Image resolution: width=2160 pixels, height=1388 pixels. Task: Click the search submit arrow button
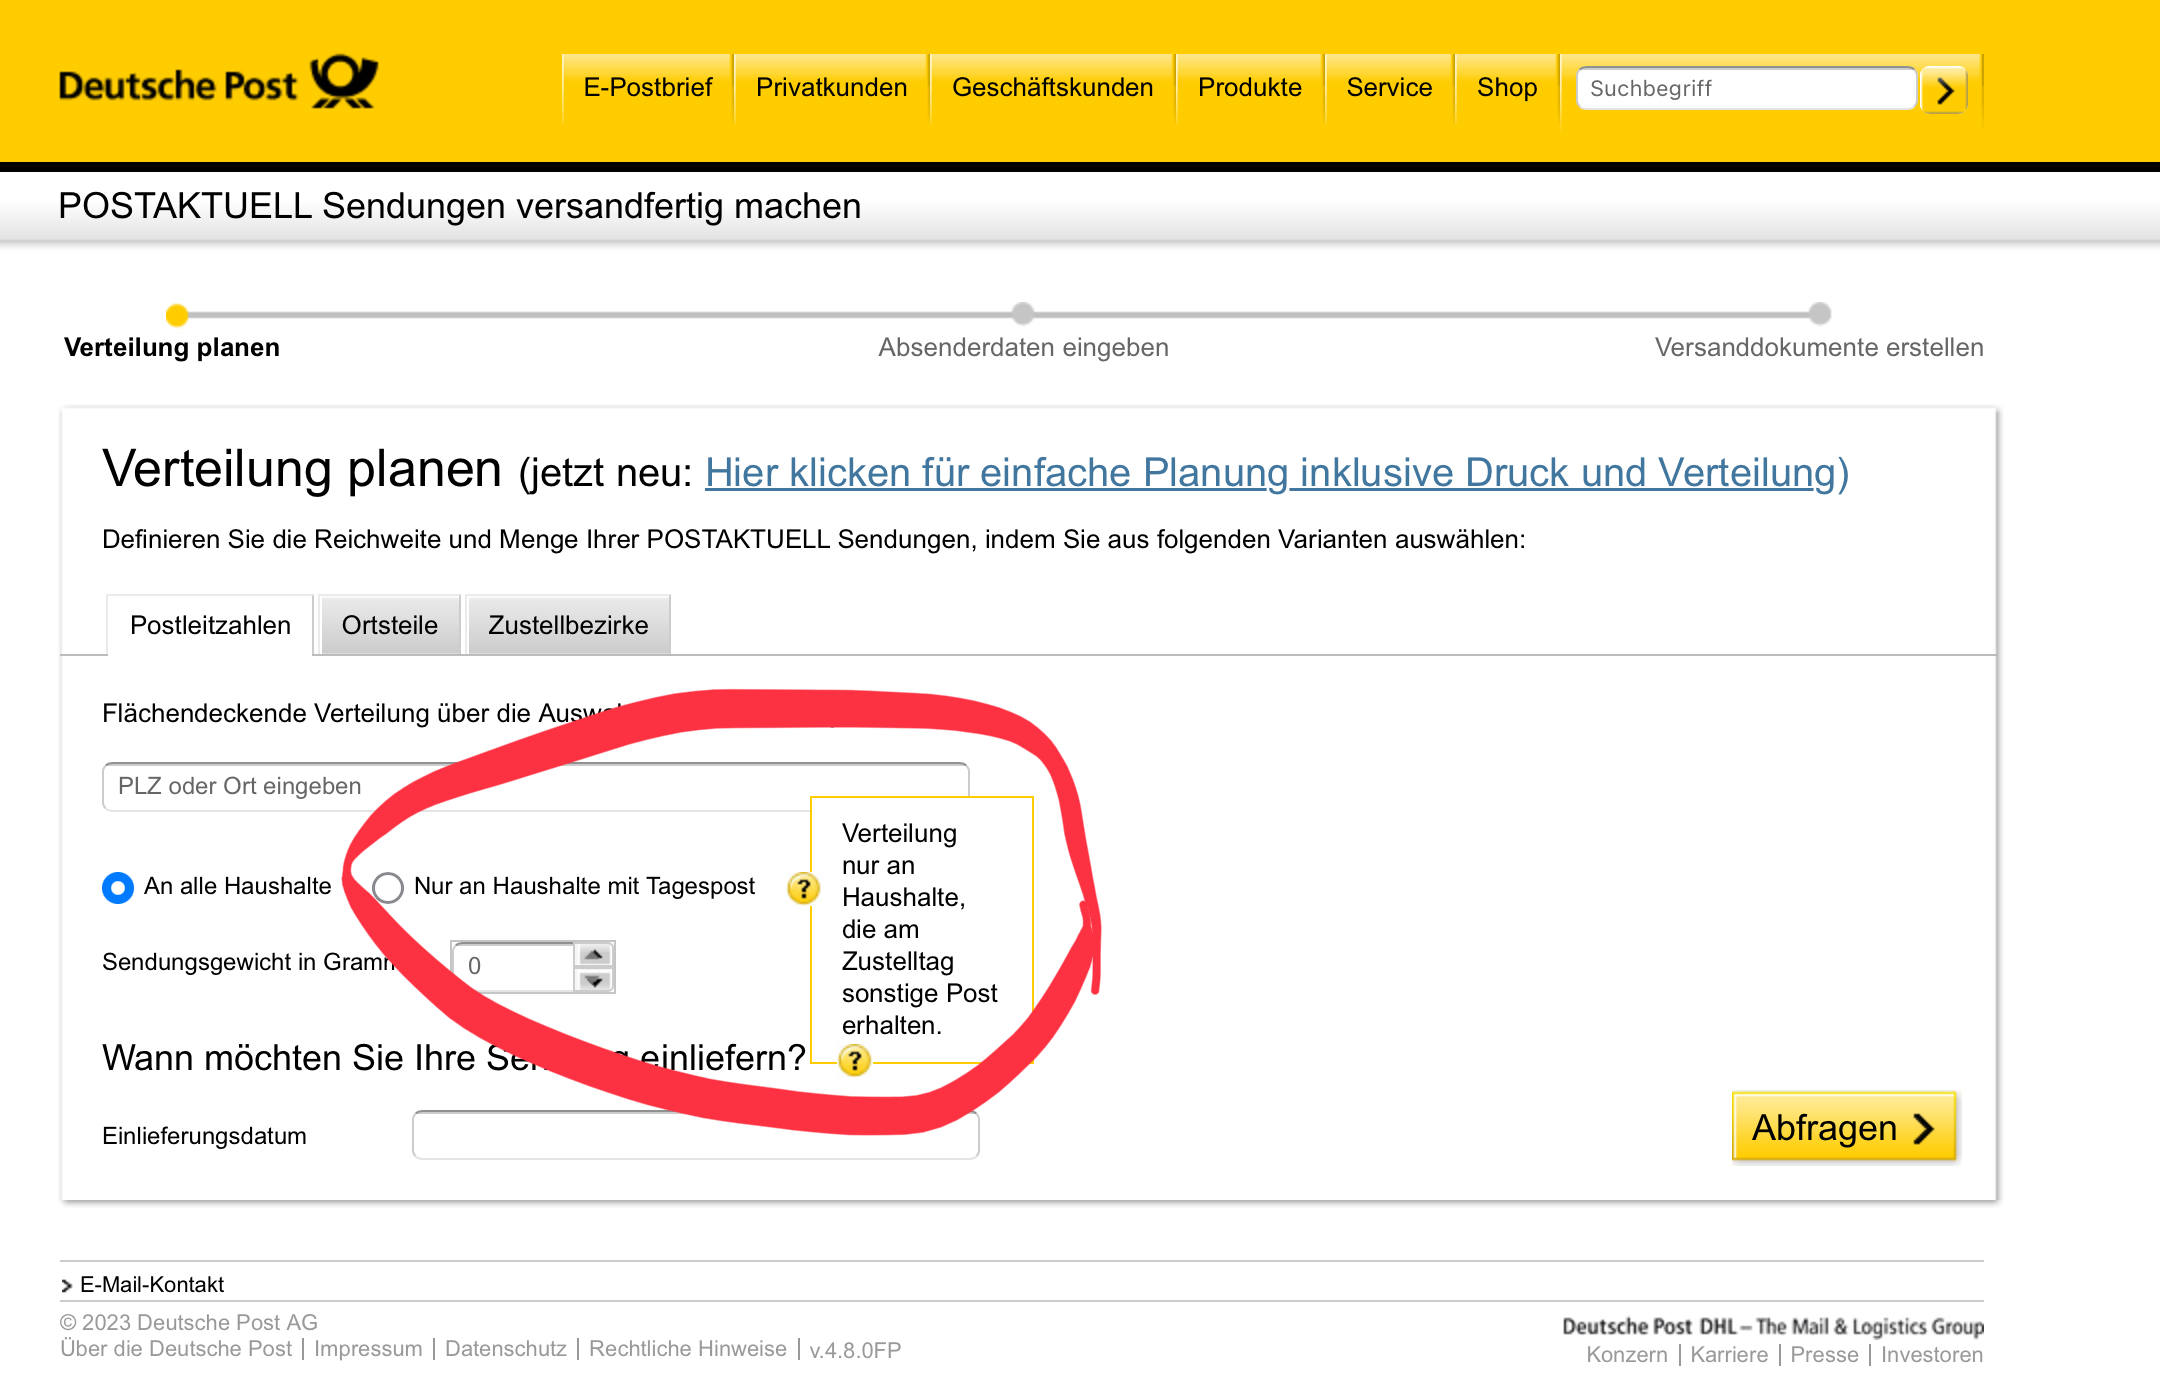pos(1944,90)
